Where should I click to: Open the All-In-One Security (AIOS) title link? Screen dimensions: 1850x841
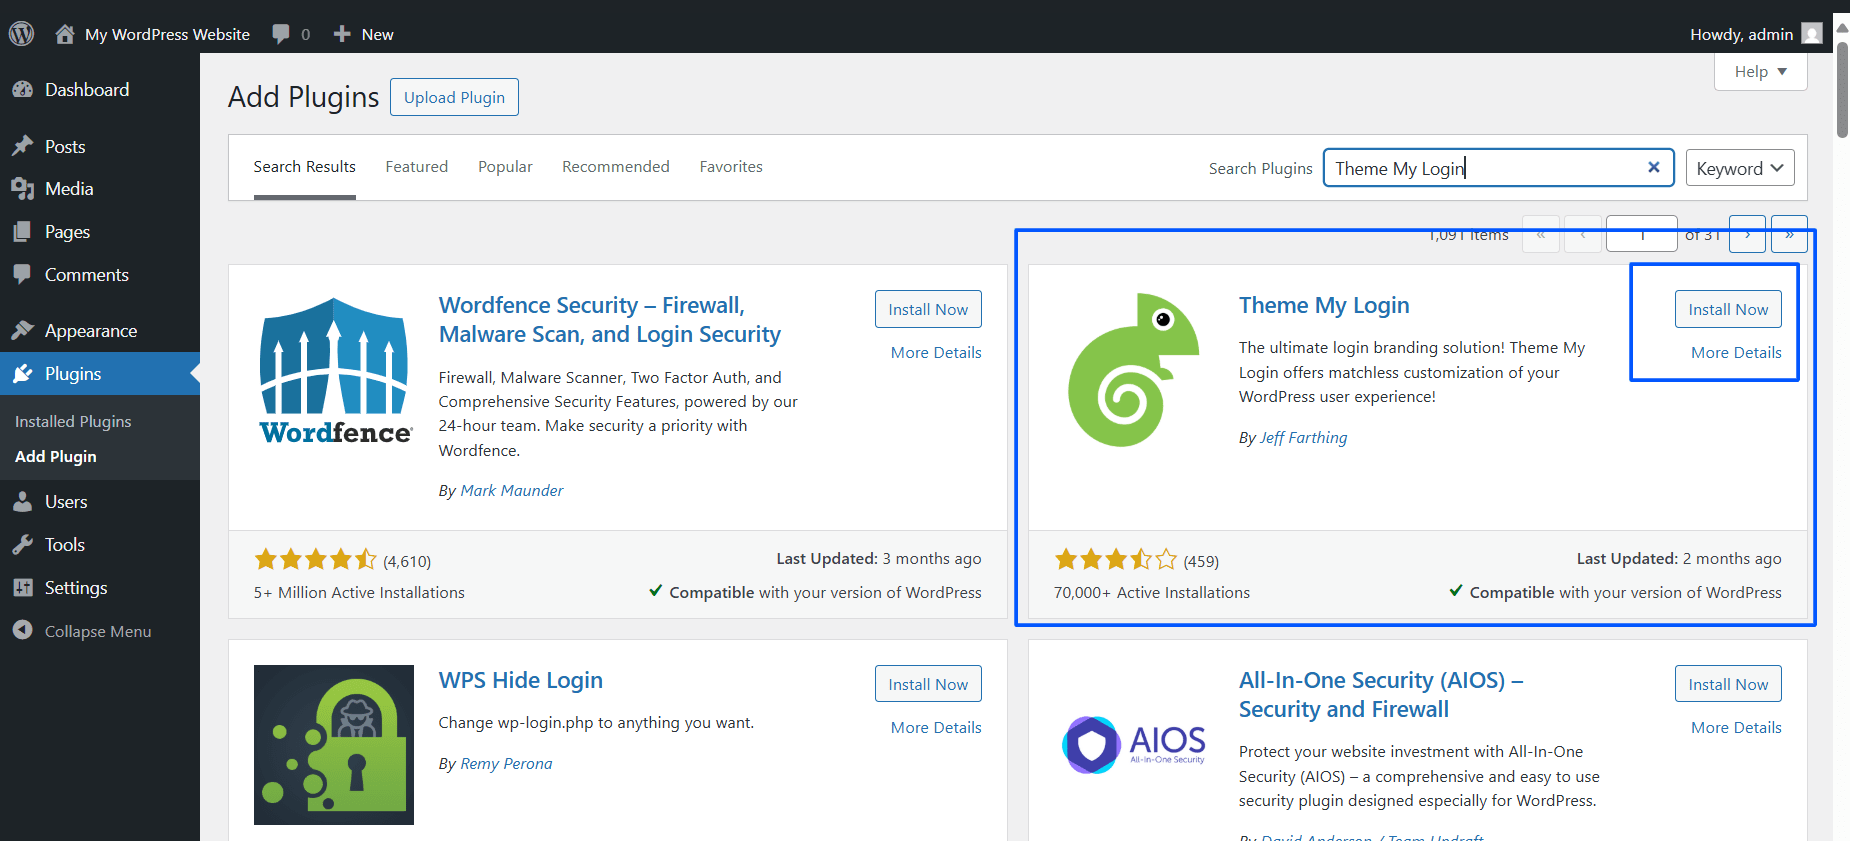pos(1381,695)
